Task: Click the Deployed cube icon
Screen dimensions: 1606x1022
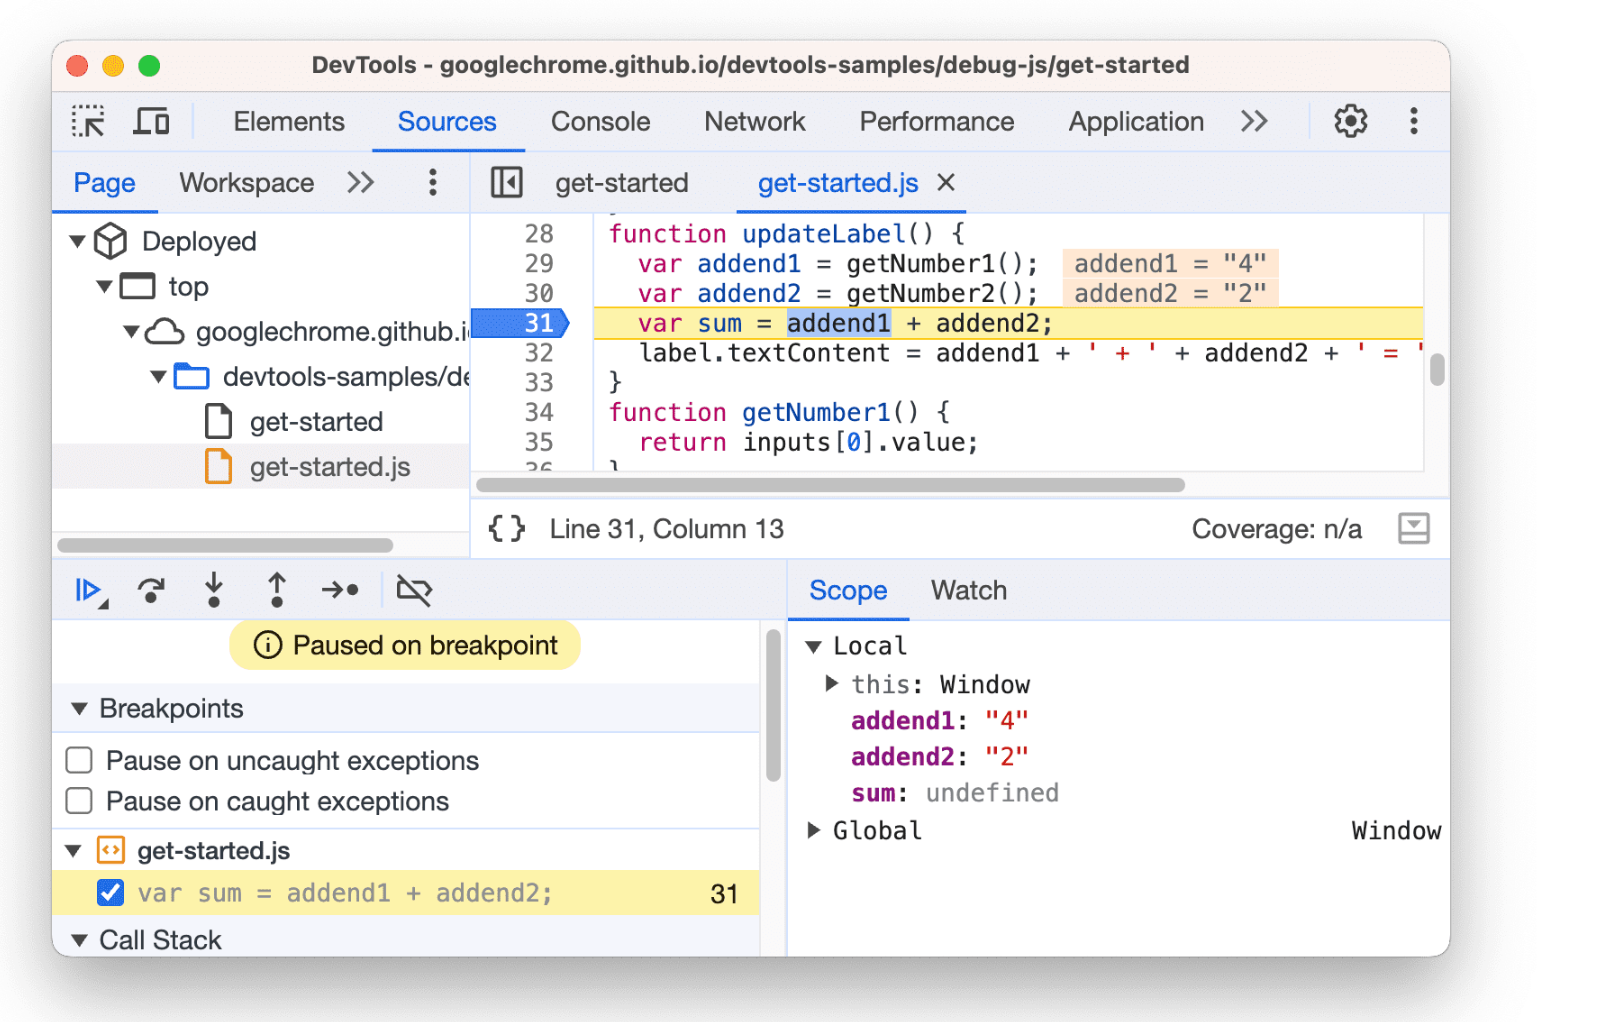Action: click(110, 241)
